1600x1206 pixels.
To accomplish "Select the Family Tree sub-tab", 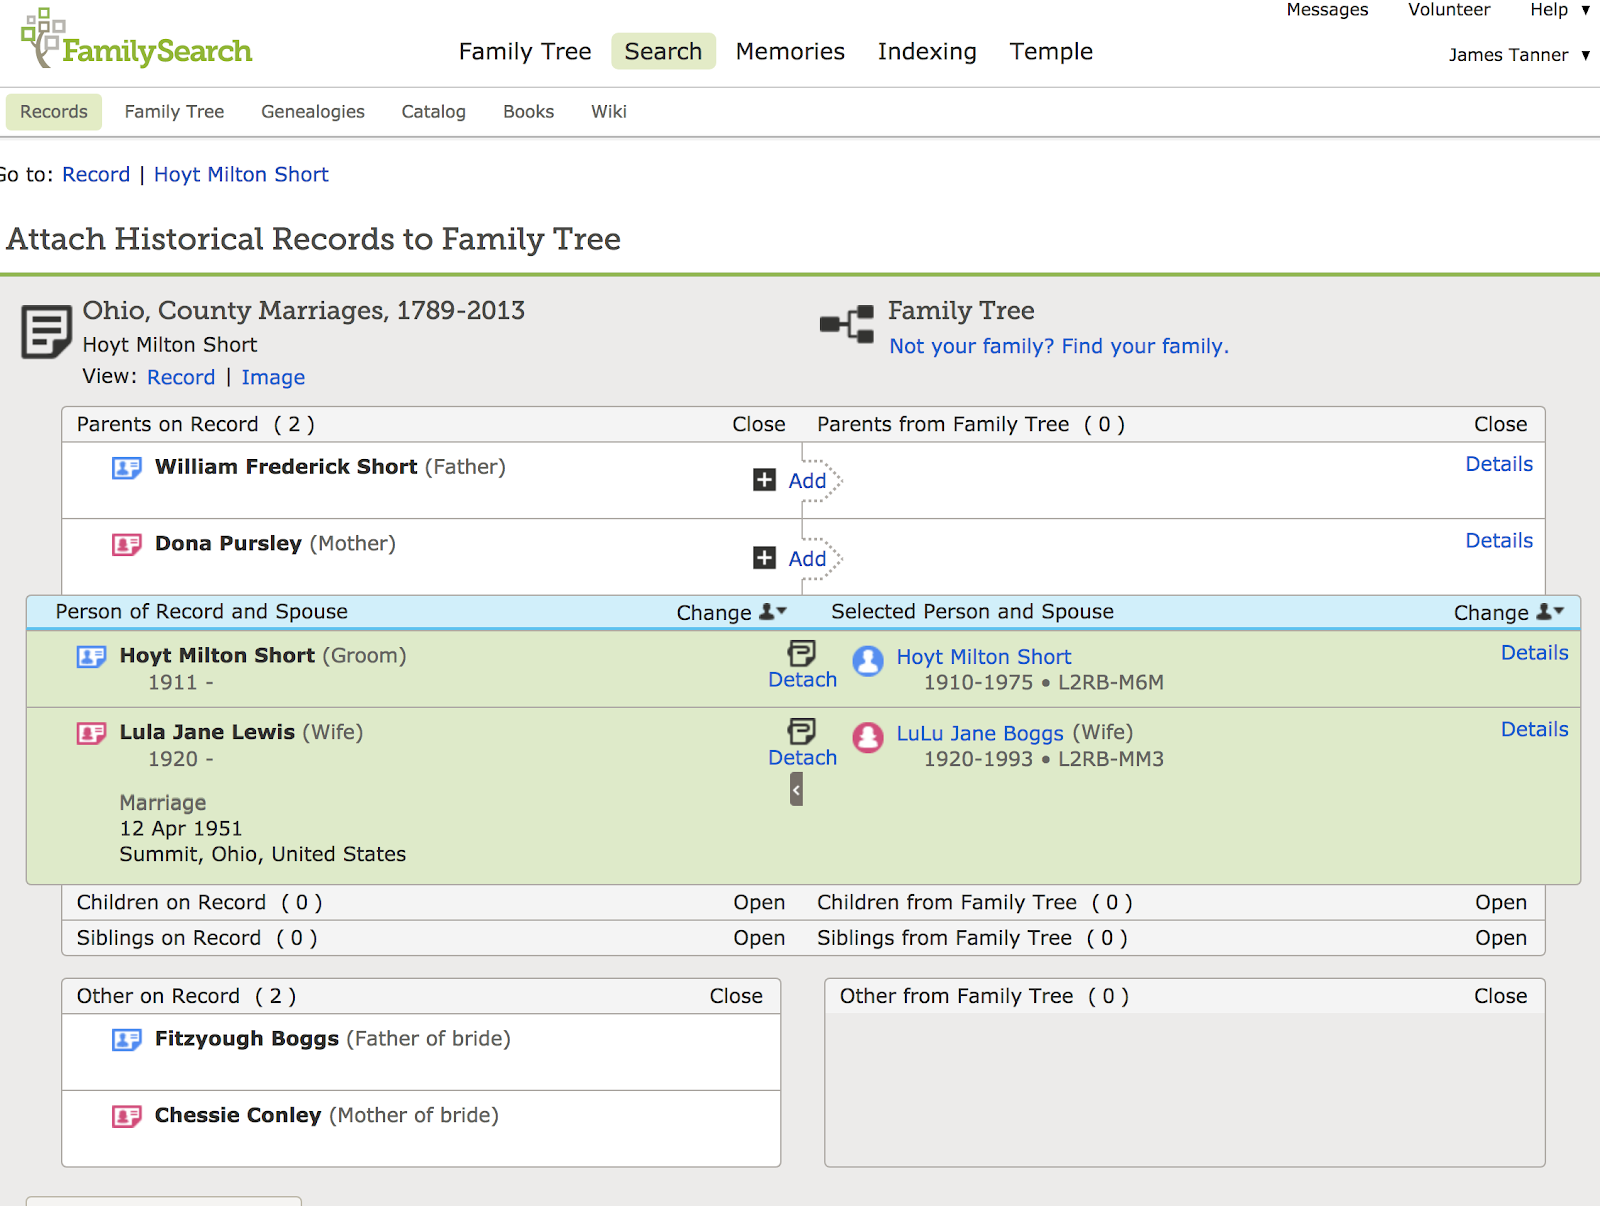I will click(174, 112).
